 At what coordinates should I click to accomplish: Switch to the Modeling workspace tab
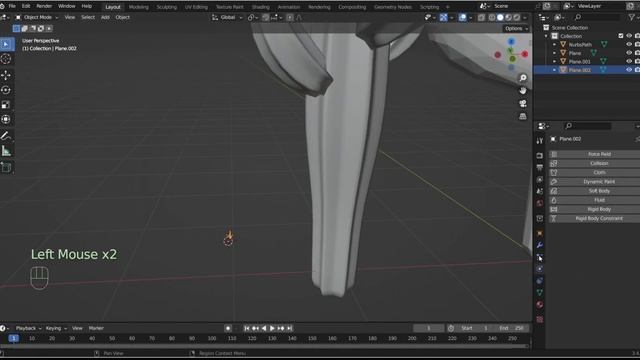[139, 7]
